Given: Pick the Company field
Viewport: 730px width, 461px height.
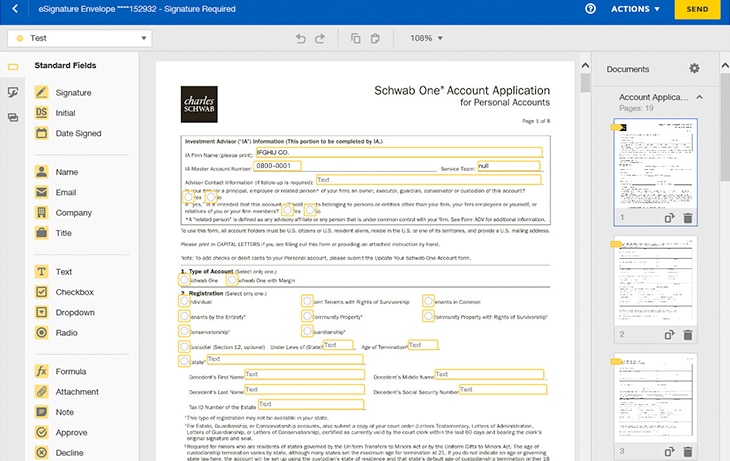Looking at the screenshot, I should click(x=63, y=213).
